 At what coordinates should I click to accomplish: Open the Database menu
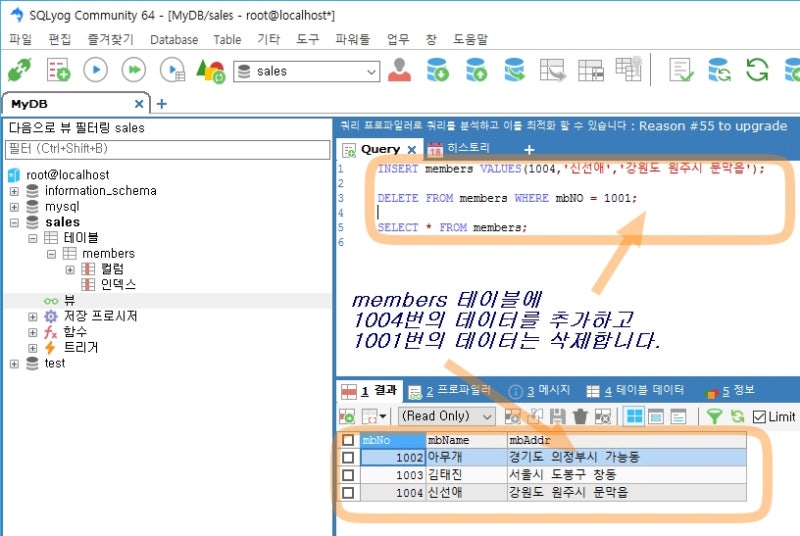174,40
